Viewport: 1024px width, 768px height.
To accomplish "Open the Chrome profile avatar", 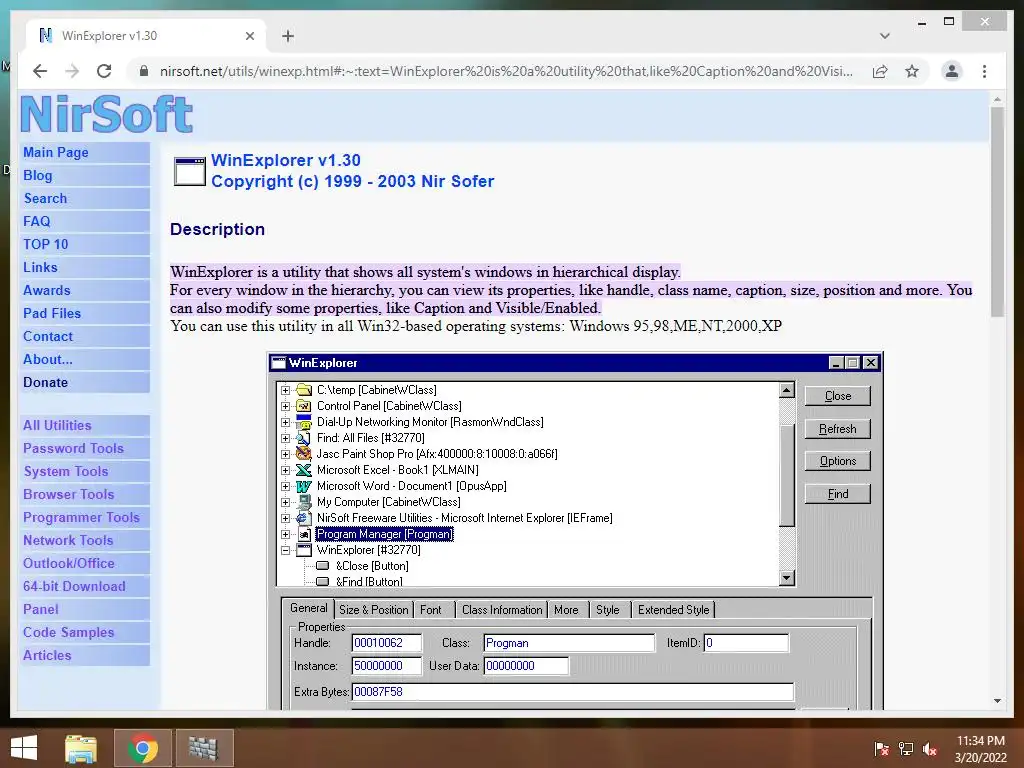I will [952, 71].
